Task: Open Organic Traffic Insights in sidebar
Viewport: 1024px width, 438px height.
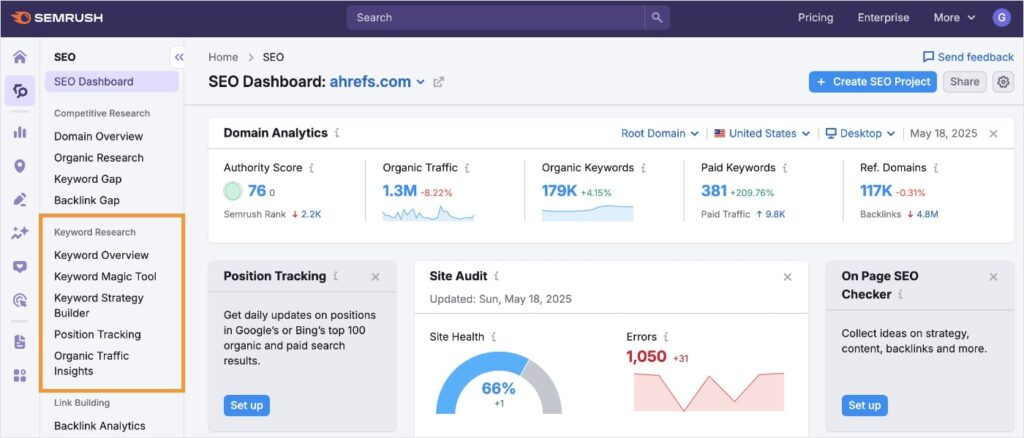Action: coord(91,364)
